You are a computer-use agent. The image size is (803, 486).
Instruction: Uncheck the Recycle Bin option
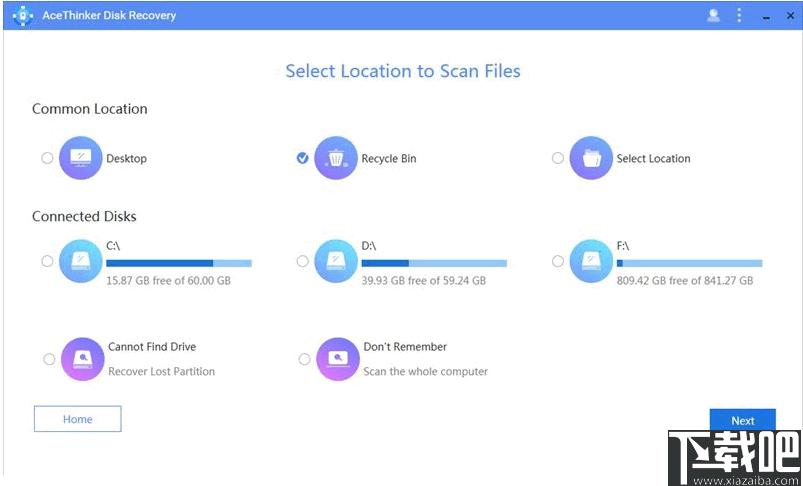302,158
